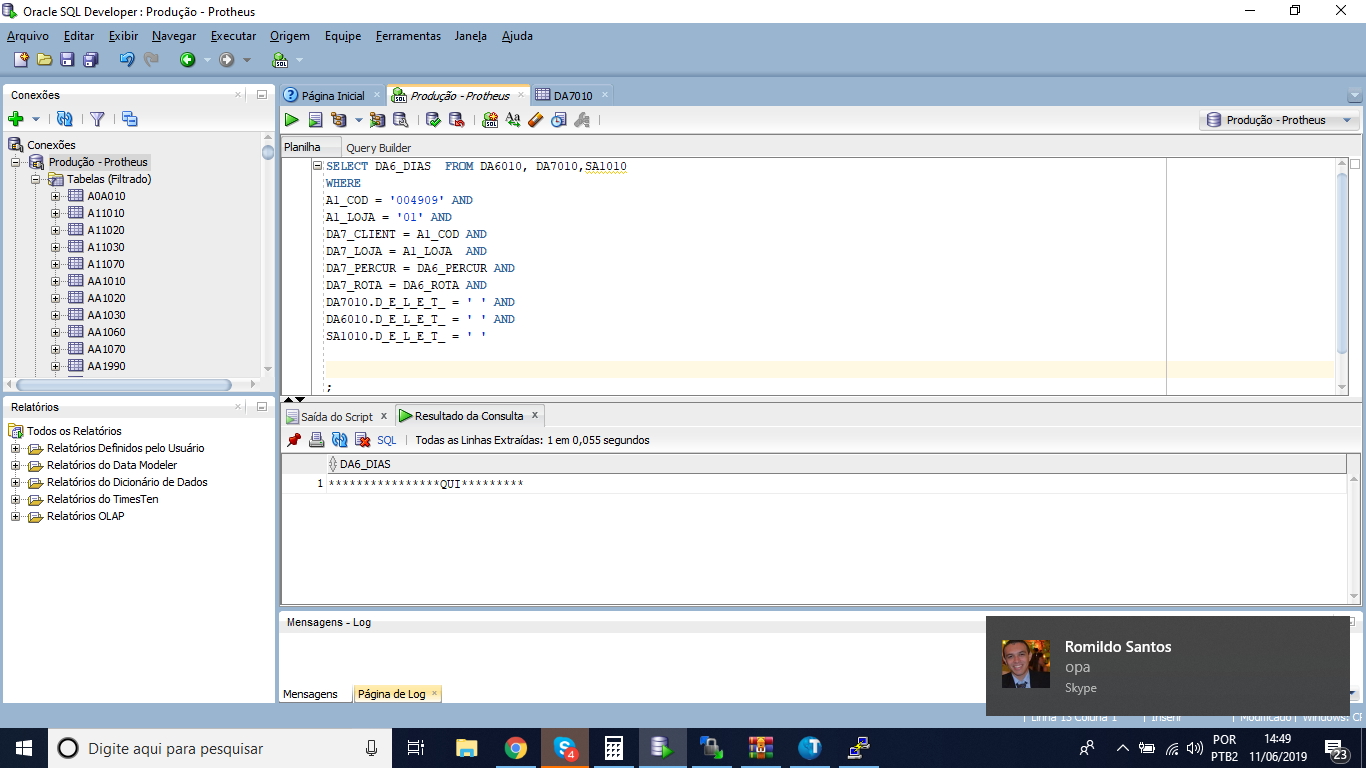Open the Skype notification from Romildo Santos

[1167, 665]
